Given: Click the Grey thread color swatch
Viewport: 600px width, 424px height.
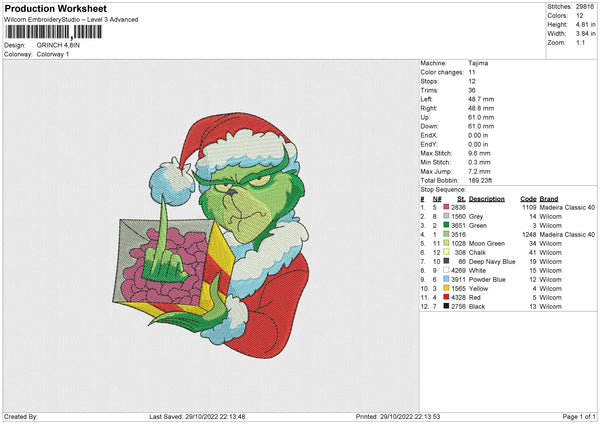Looking at the screenshot, I should coord(446,216).
